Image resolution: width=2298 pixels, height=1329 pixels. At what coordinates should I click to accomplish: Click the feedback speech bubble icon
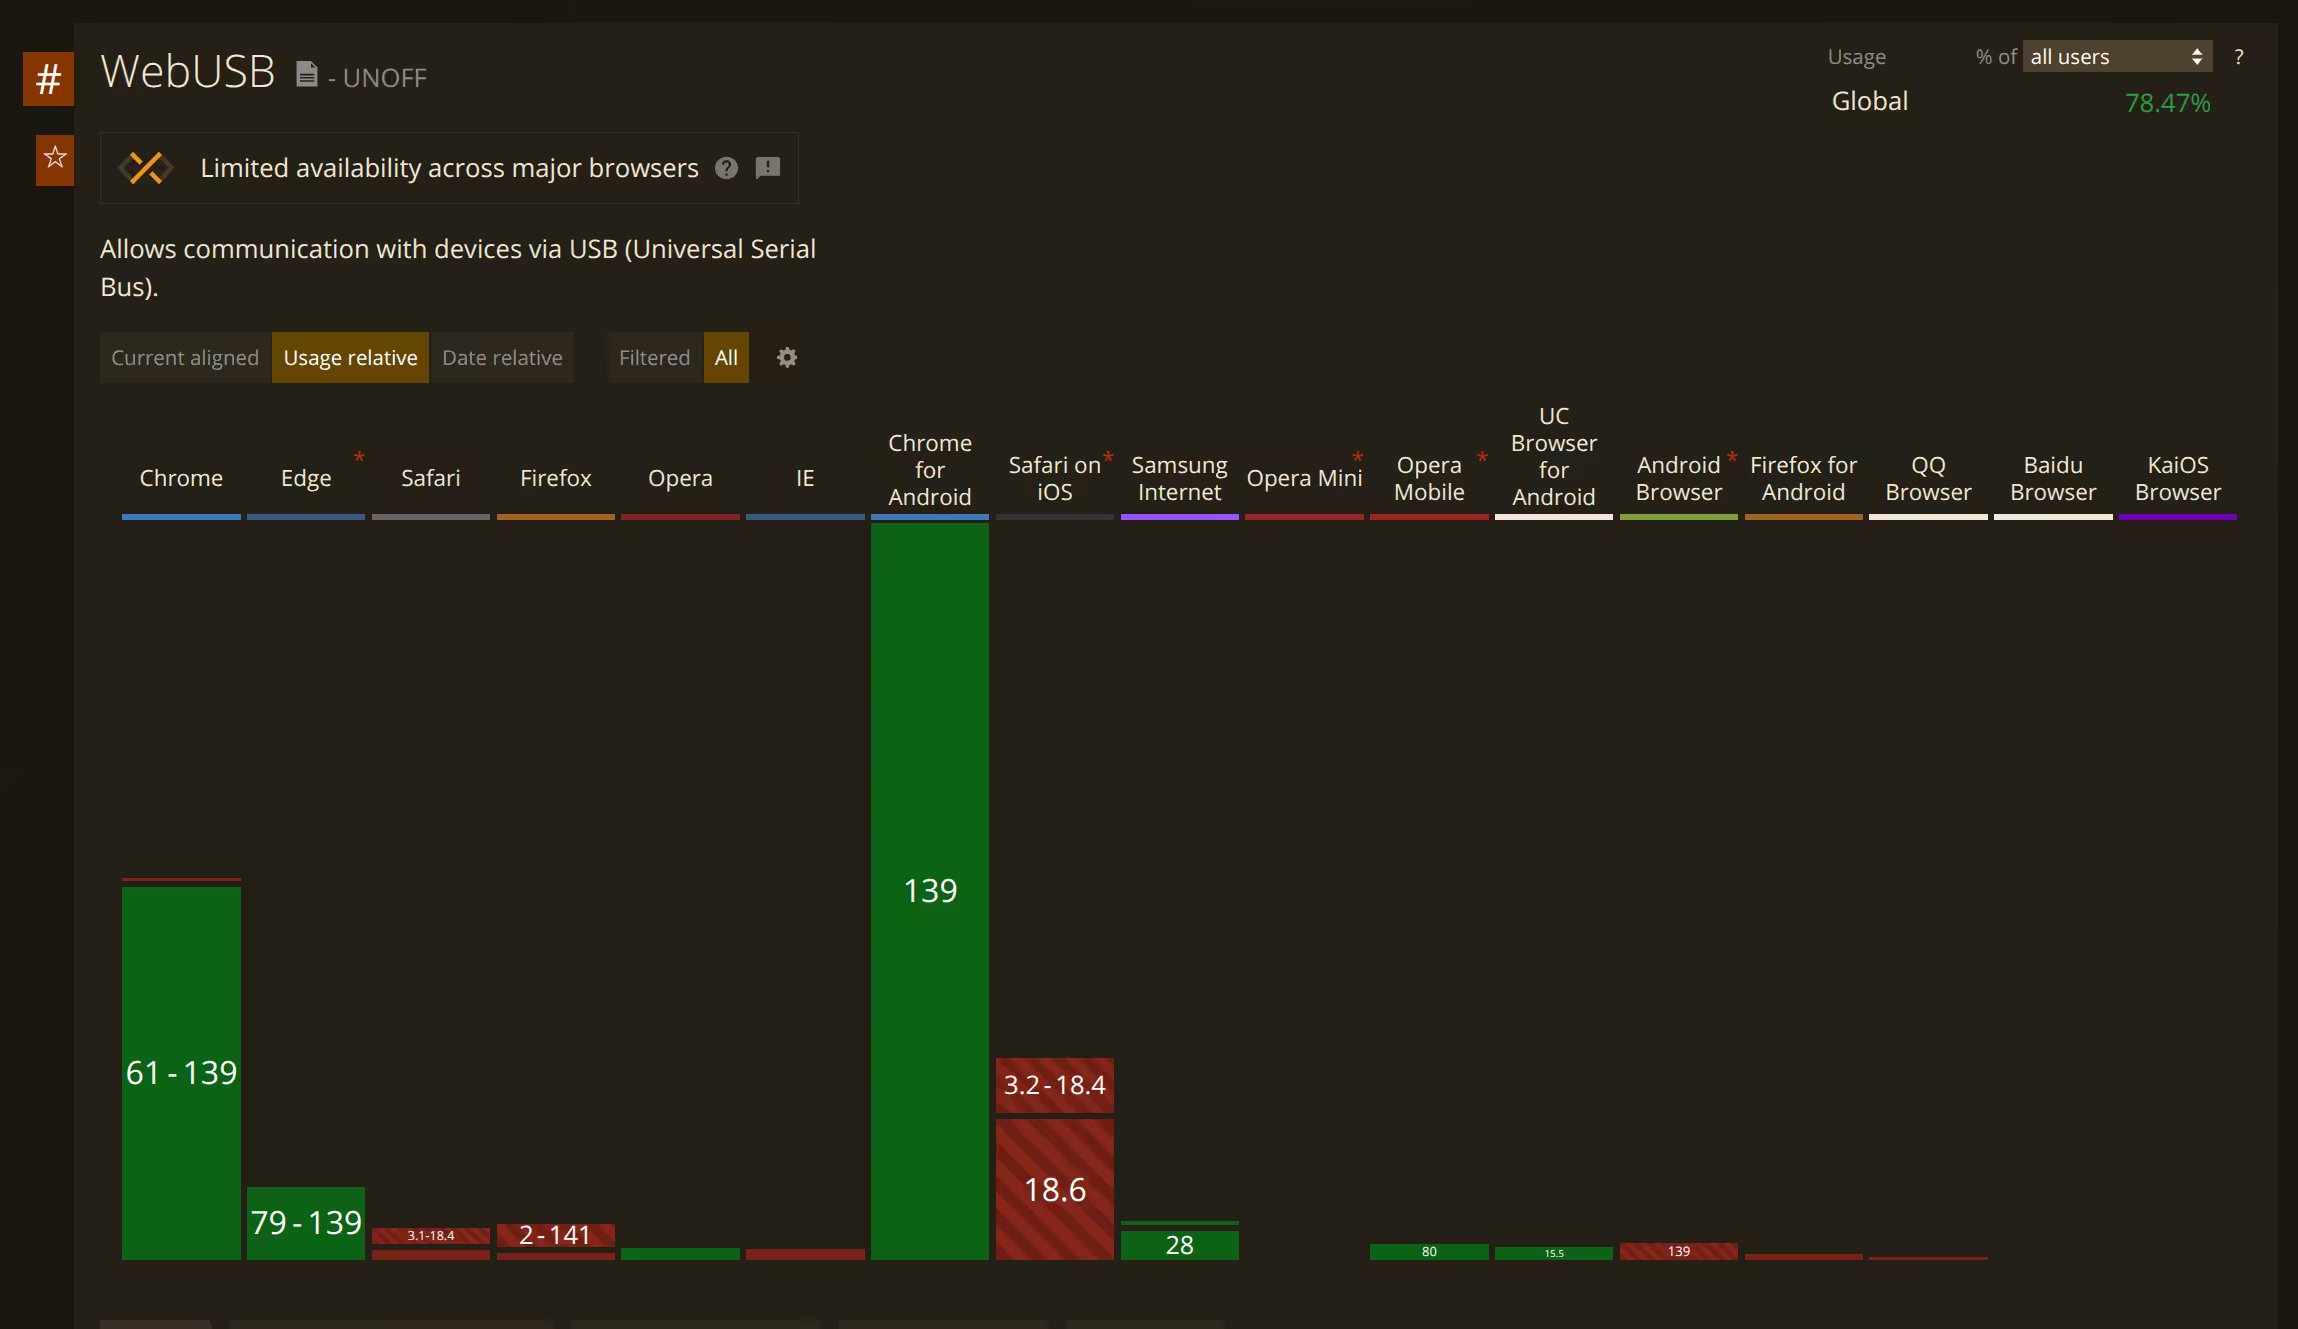pyautogui.click(x=768, y=168)
